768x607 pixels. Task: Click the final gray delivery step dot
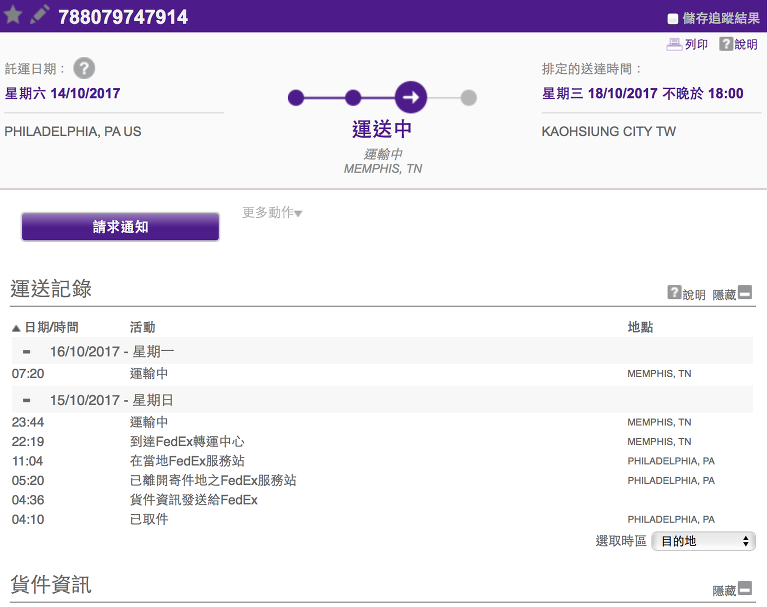469,98
